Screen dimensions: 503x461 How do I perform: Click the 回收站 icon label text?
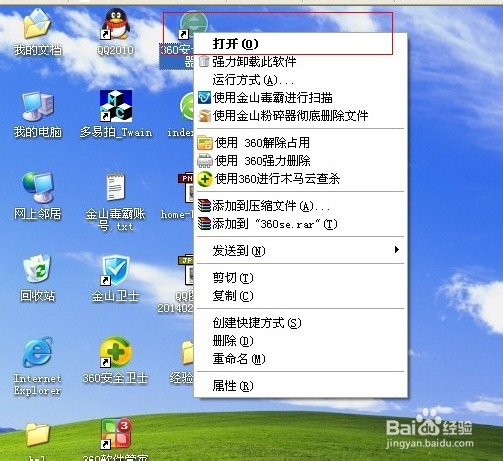[37, 295]
